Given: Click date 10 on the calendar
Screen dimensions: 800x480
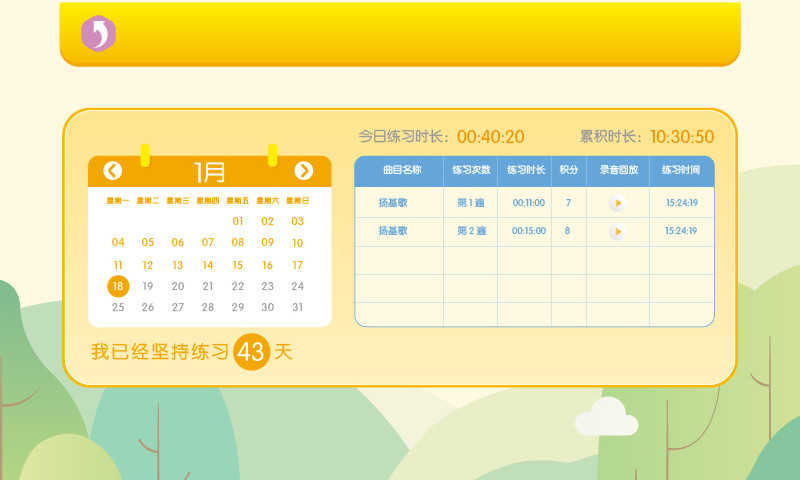Looking at the screenshot, I should 297,243.
